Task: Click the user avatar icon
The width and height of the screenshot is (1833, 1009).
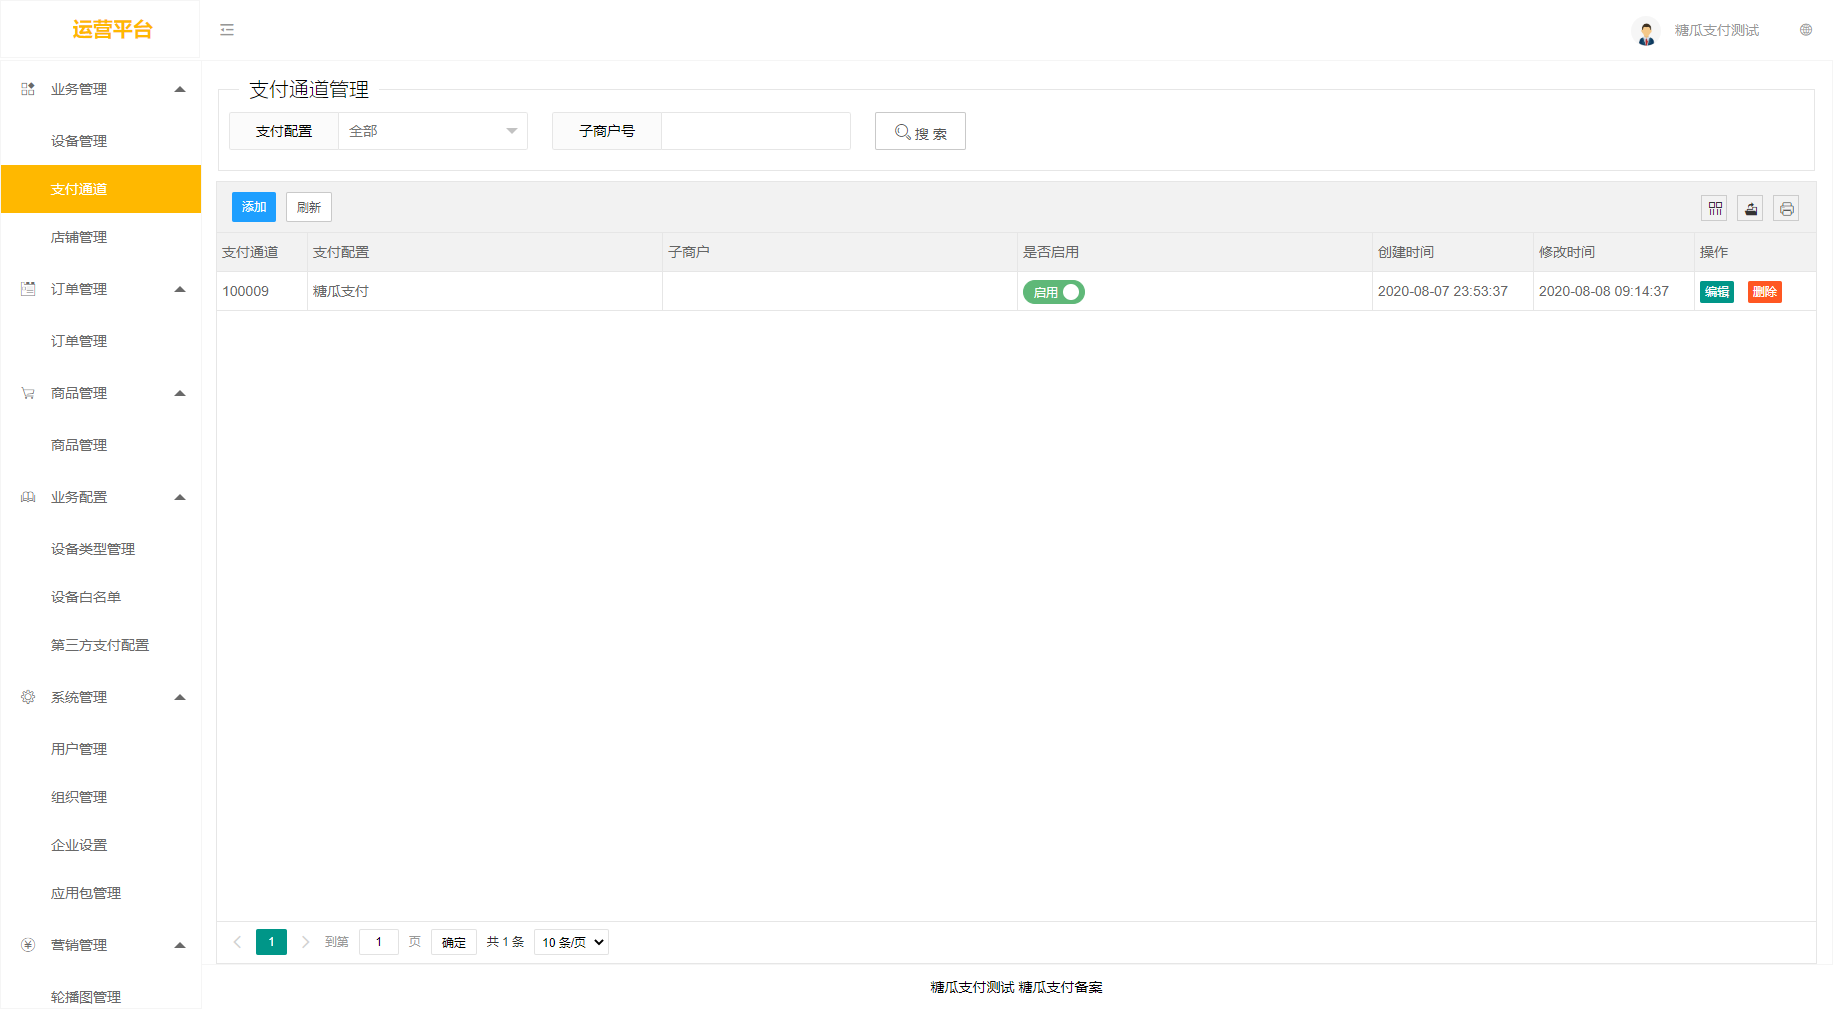Action: coord(1645,32)
